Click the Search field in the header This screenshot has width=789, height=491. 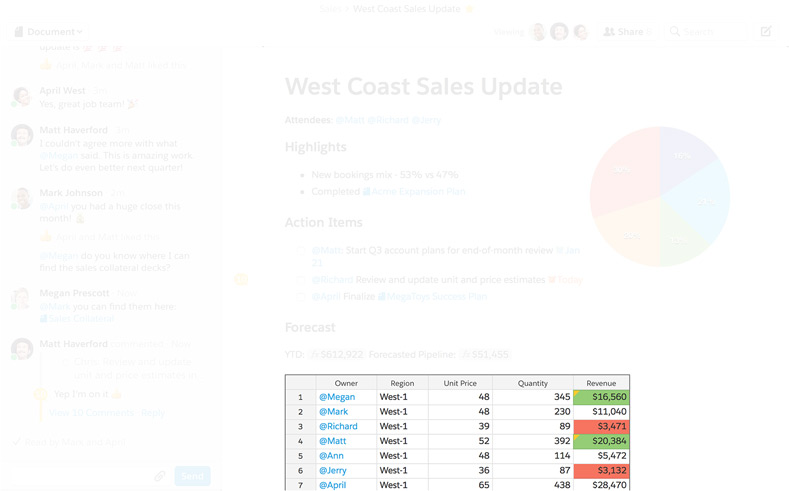tap(710, 32)
